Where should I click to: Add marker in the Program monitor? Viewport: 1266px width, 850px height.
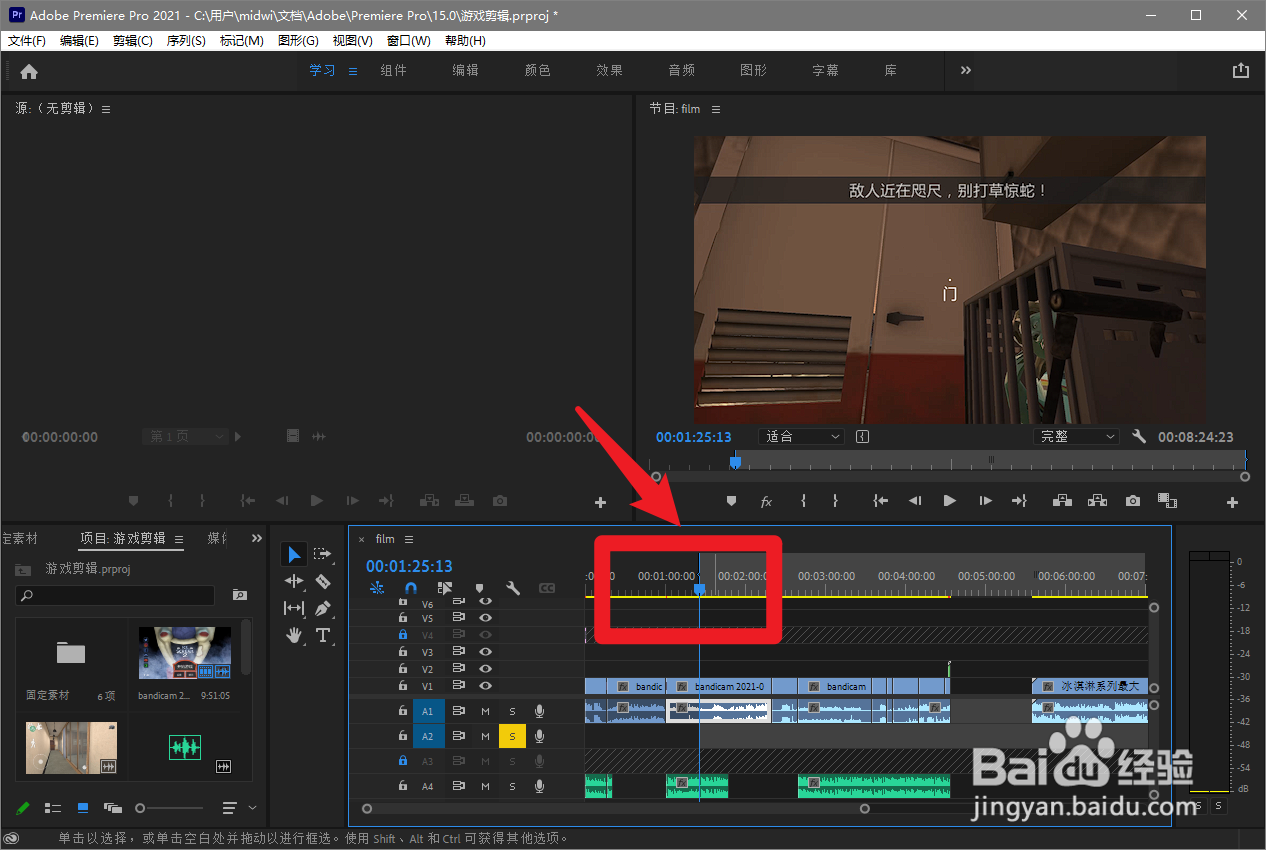(x=731, y=501)
